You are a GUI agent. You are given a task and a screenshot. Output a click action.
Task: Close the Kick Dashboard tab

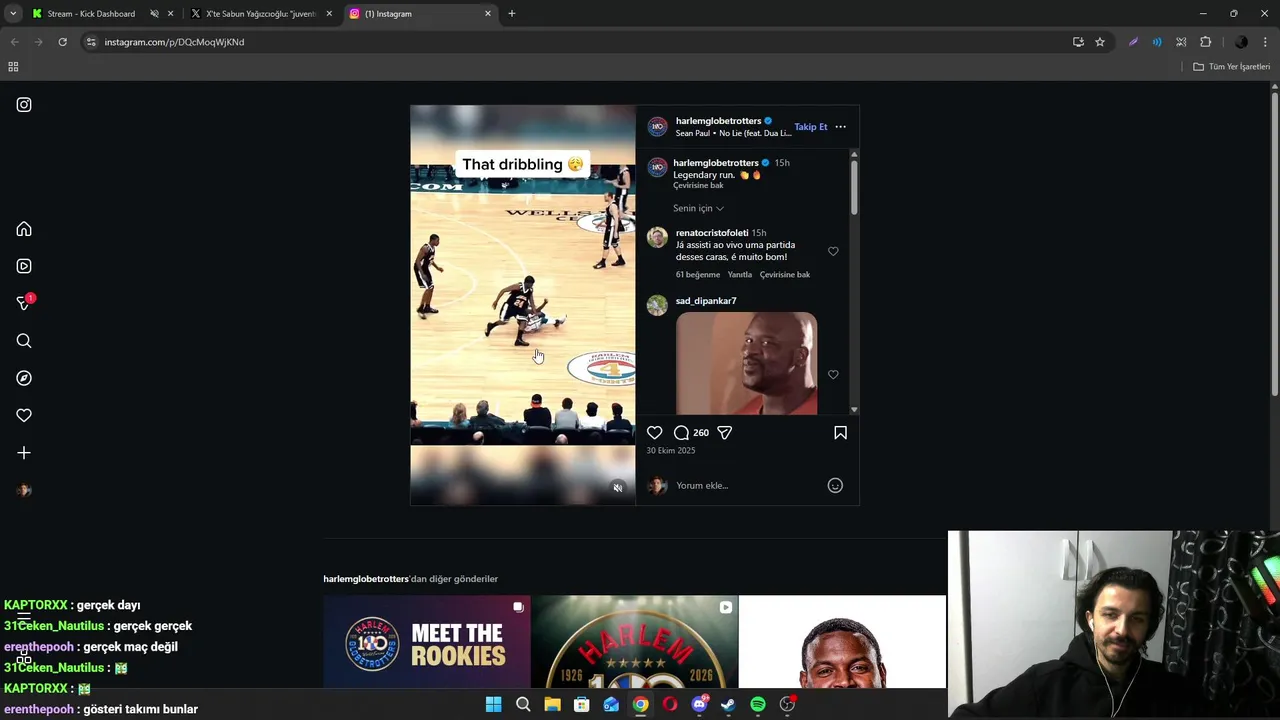point(170,14)
